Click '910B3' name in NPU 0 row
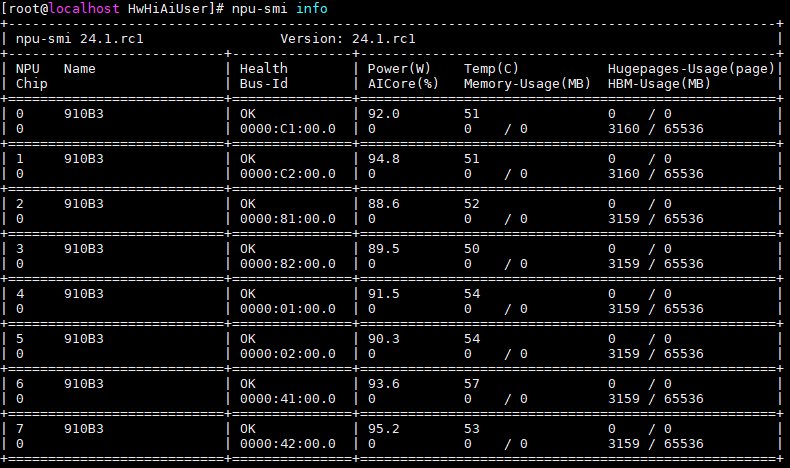The height and width of the screenshot is (468, 790). tap(84, 114)
